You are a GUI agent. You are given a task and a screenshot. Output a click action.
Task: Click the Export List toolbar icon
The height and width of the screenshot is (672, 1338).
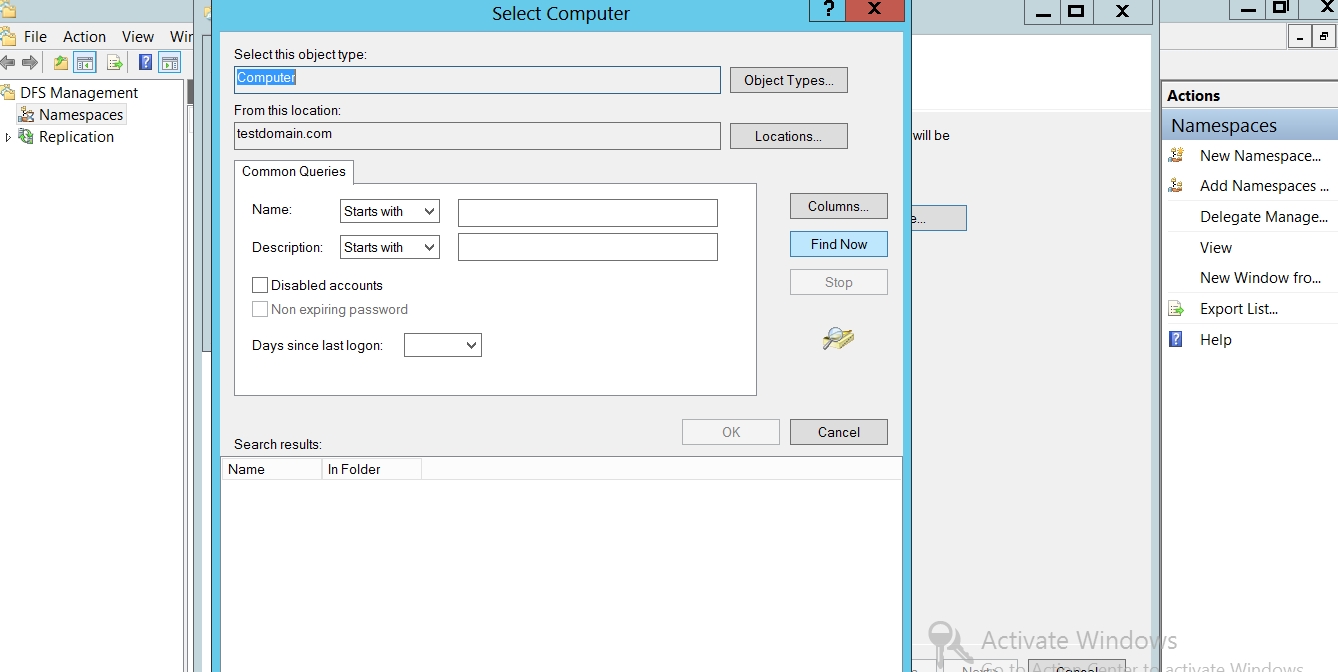point(115,63)
